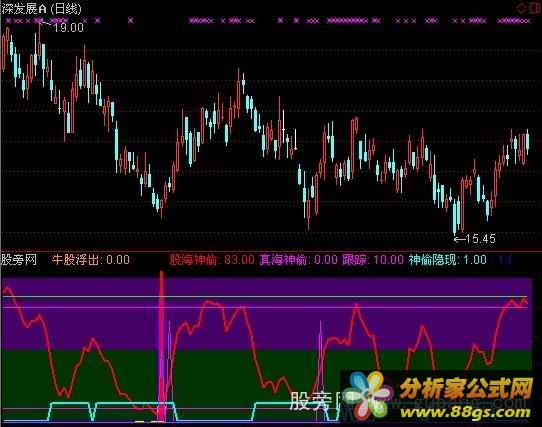This screenshot has width=542, height=427.
Task: Click the 神偷隐现 1.00 indicator label
Action: pyautogui.click(x=447, y=259)
